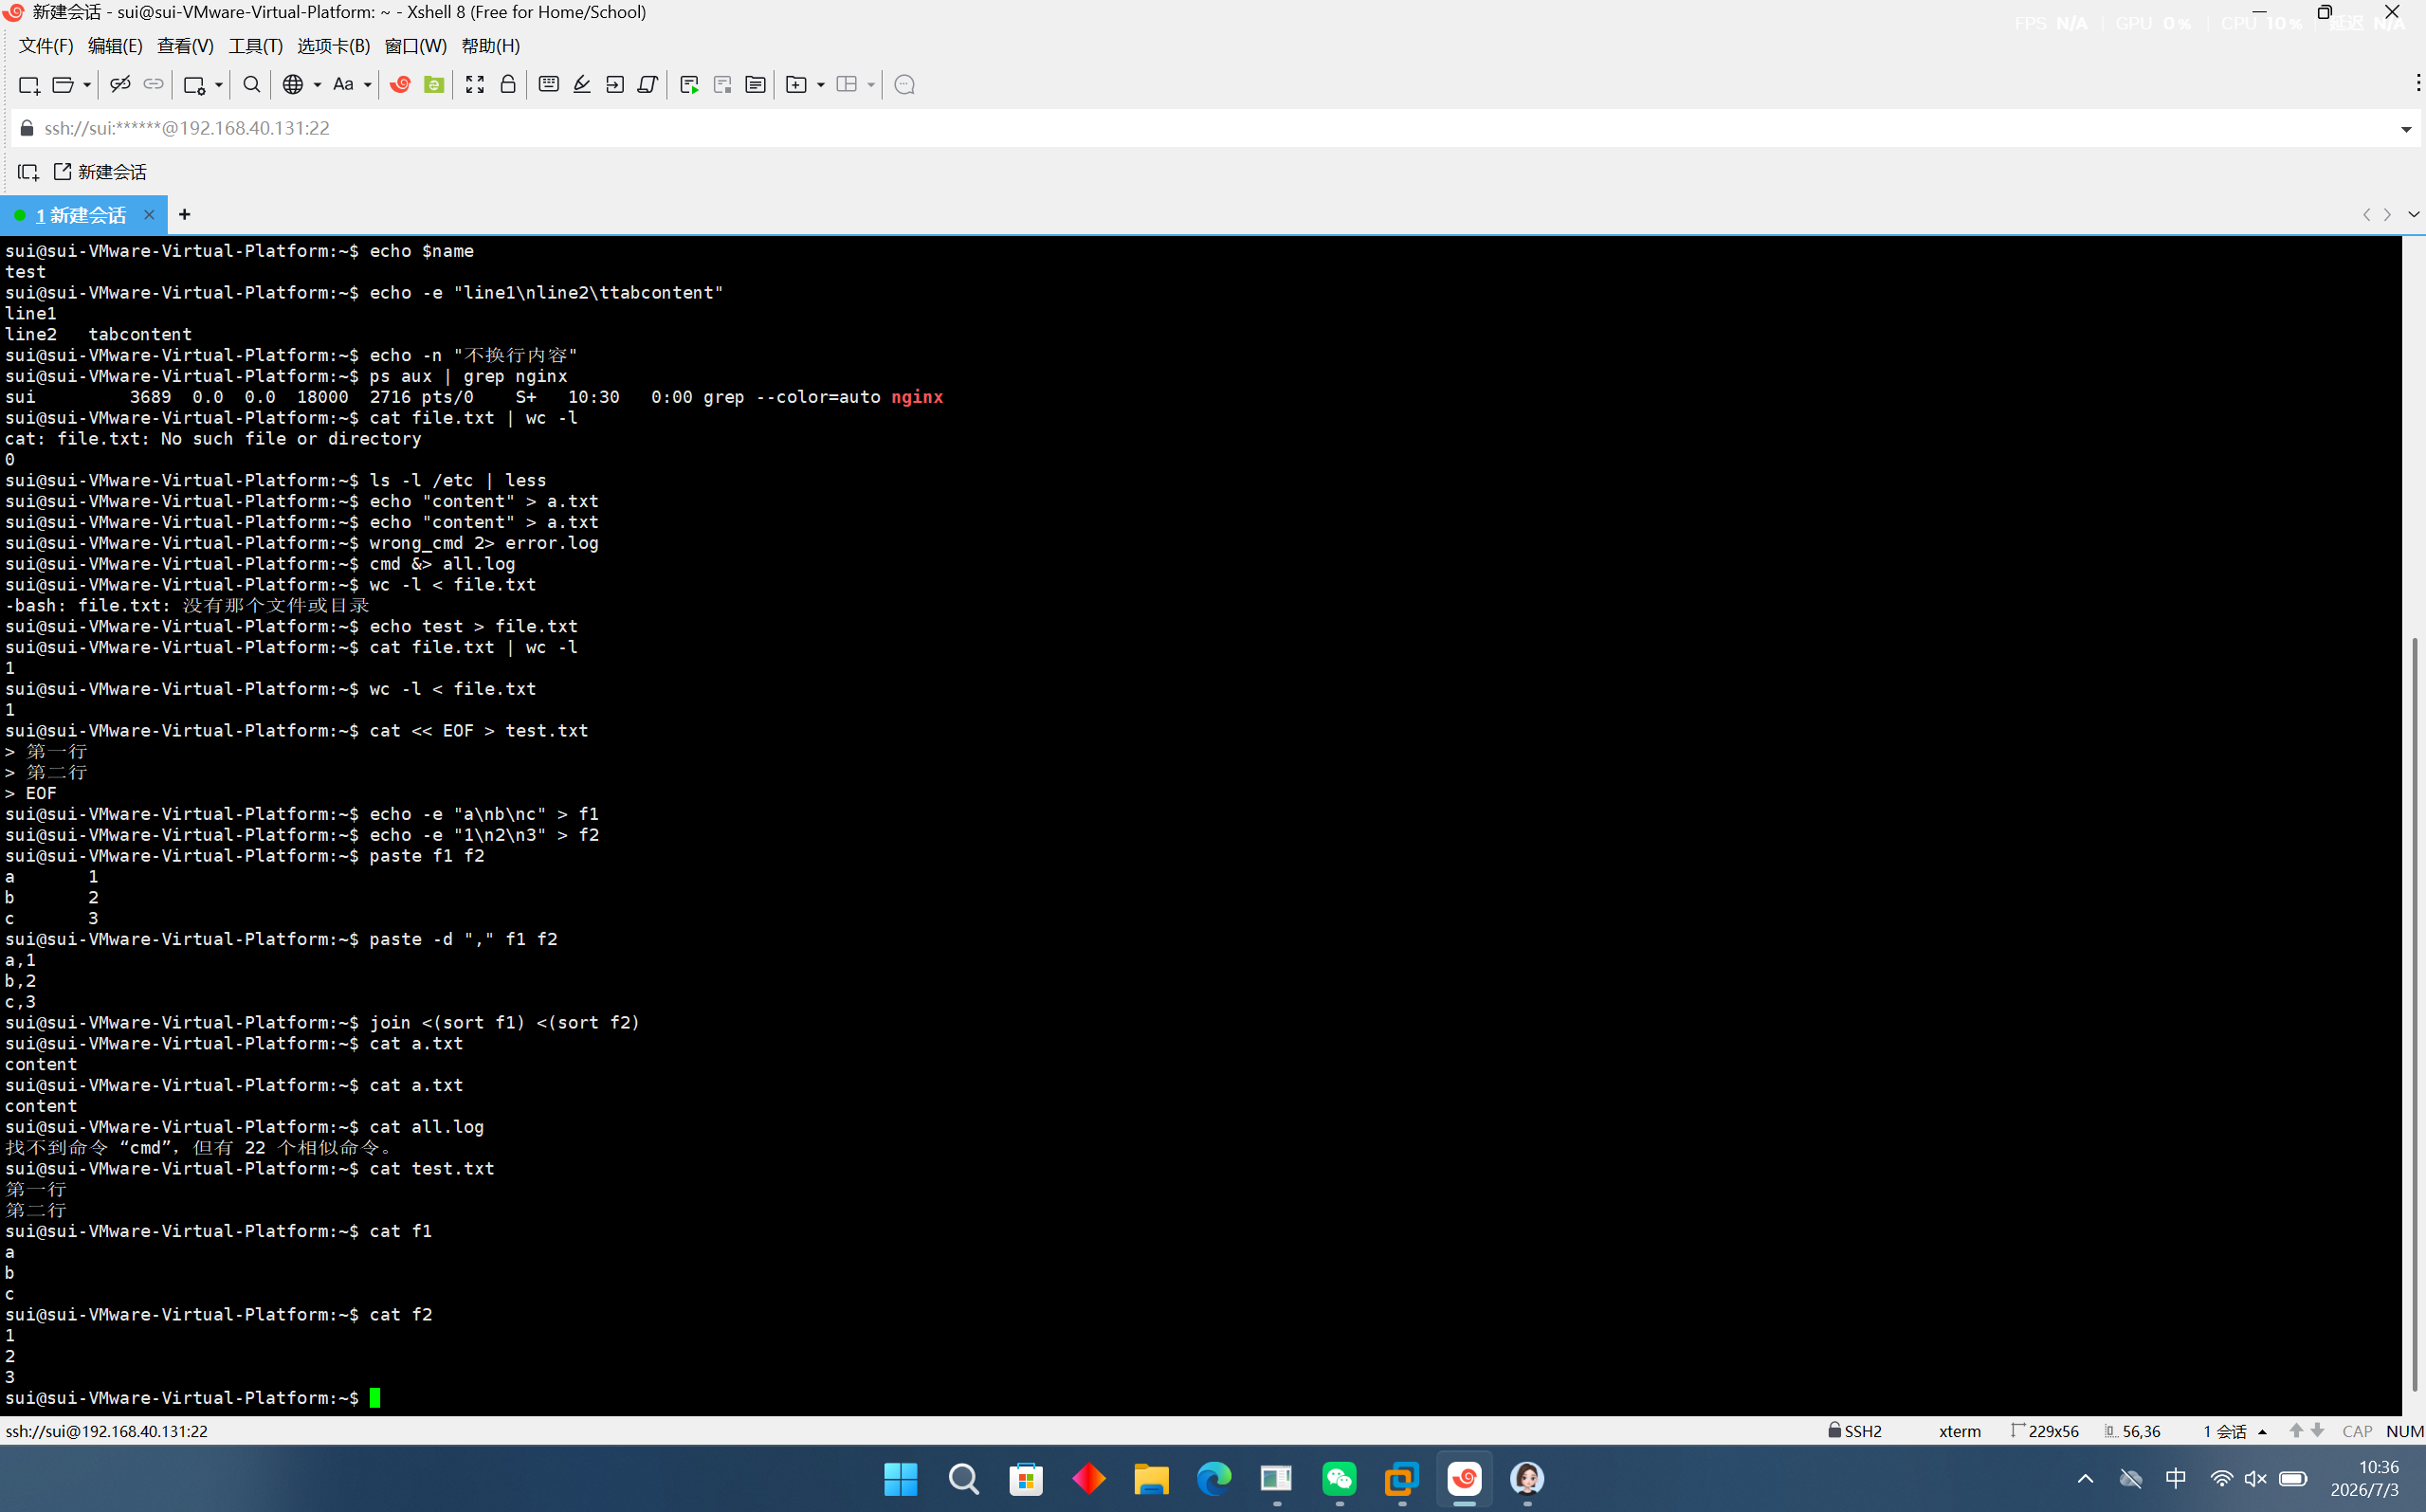Click the pane layout toolbar icon

847,85
